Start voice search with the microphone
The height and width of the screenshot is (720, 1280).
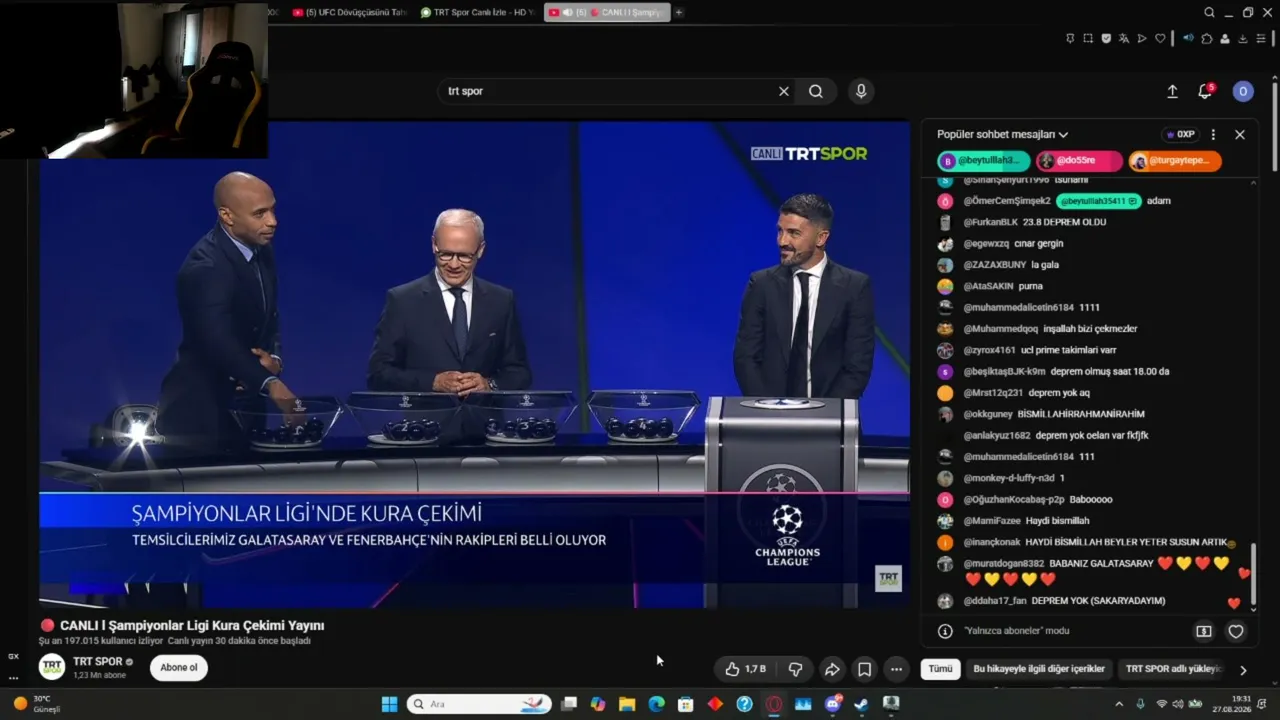pos(861,91)
